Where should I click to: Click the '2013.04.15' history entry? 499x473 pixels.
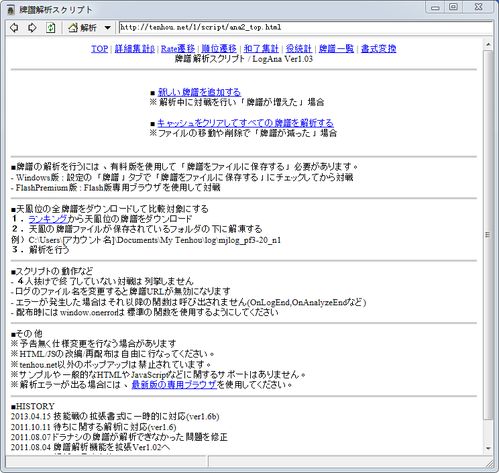(115, 417)
